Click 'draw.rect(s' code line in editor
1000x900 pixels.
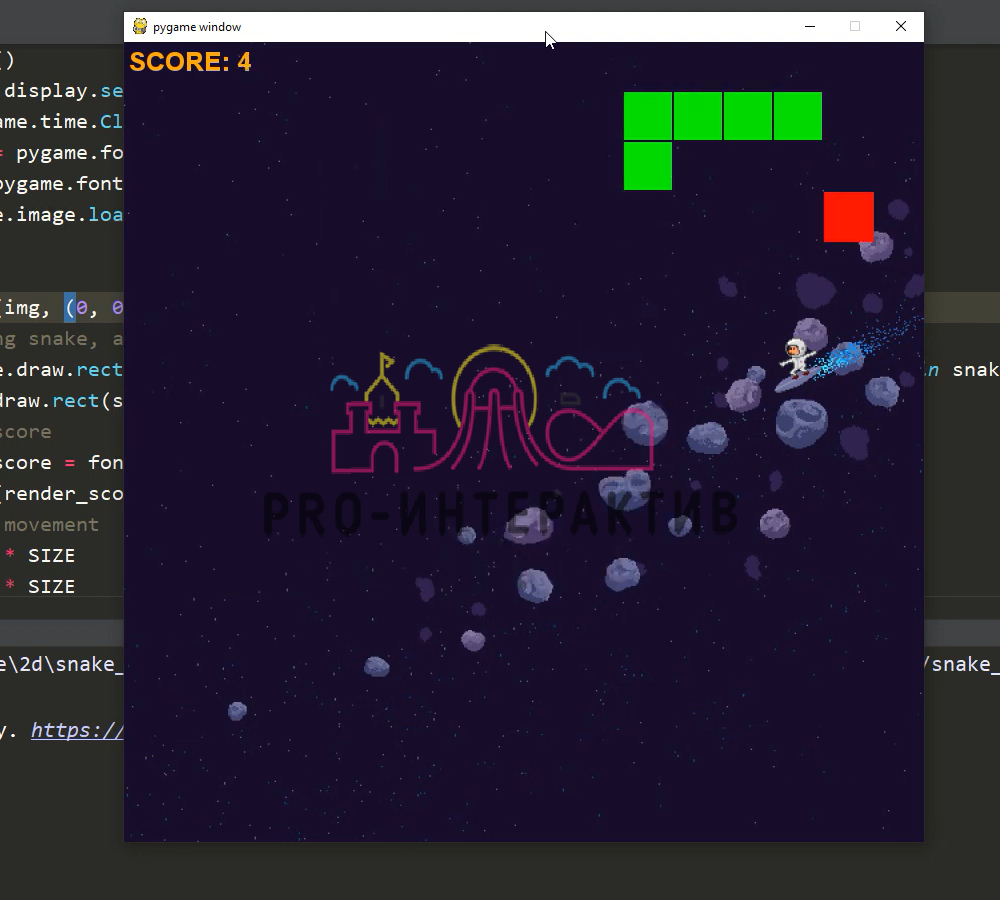62,401
